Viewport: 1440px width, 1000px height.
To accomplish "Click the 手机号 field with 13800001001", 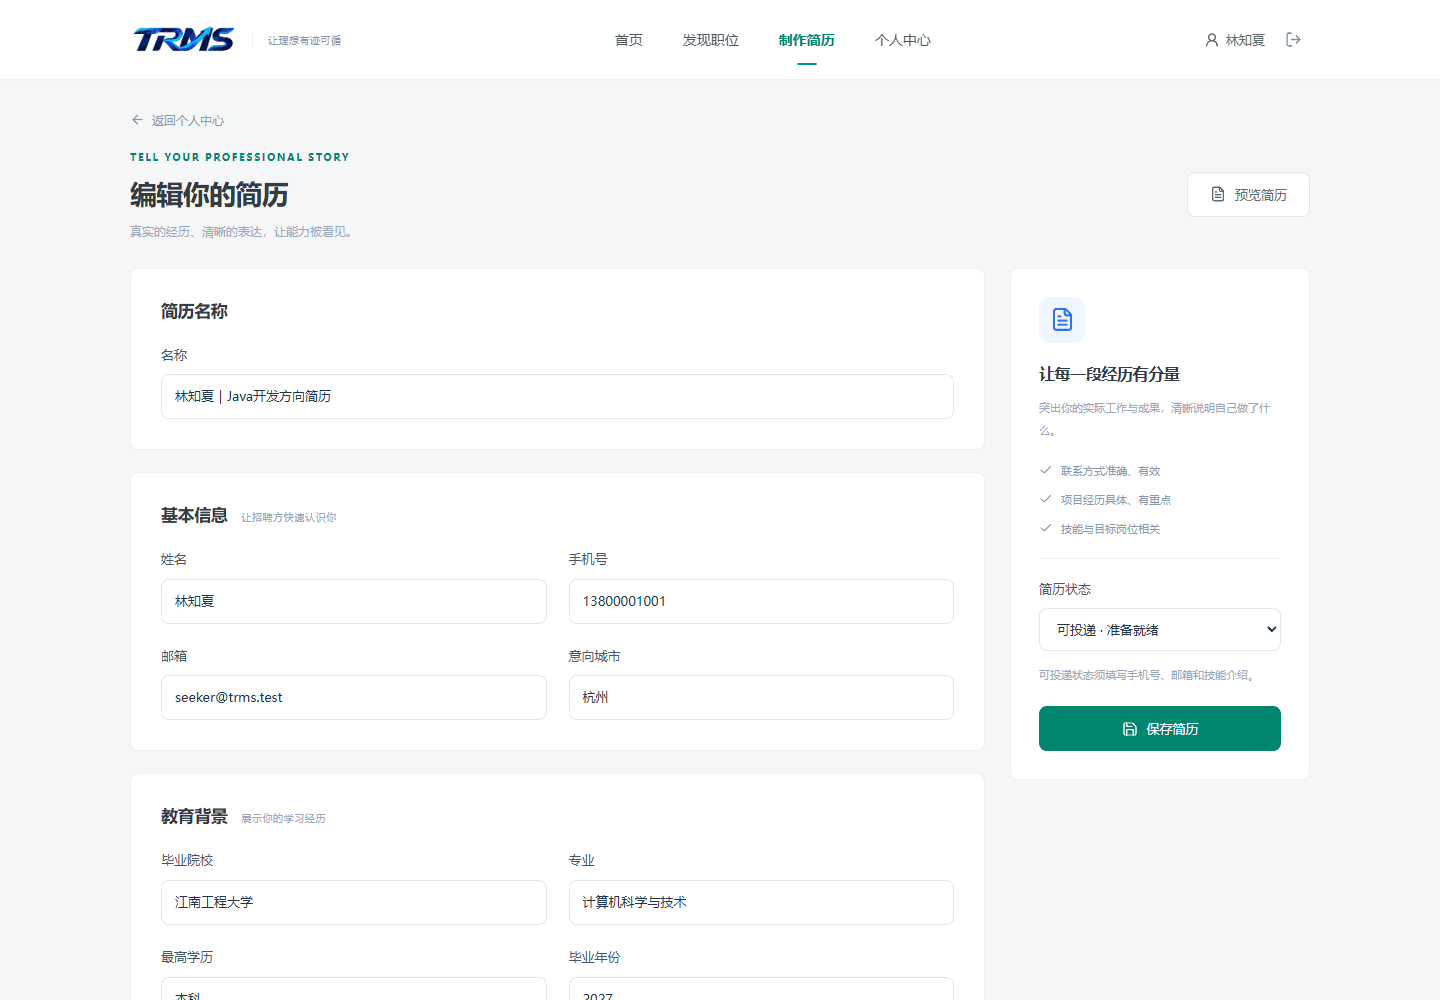I will pos(761,601).
